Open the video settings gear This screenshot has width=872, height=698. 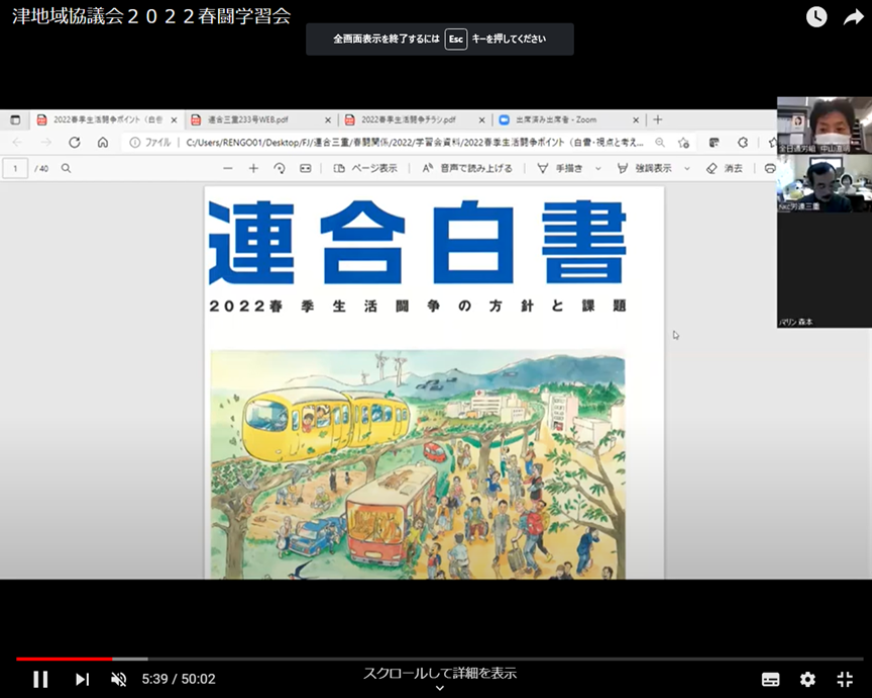point(807,679)
